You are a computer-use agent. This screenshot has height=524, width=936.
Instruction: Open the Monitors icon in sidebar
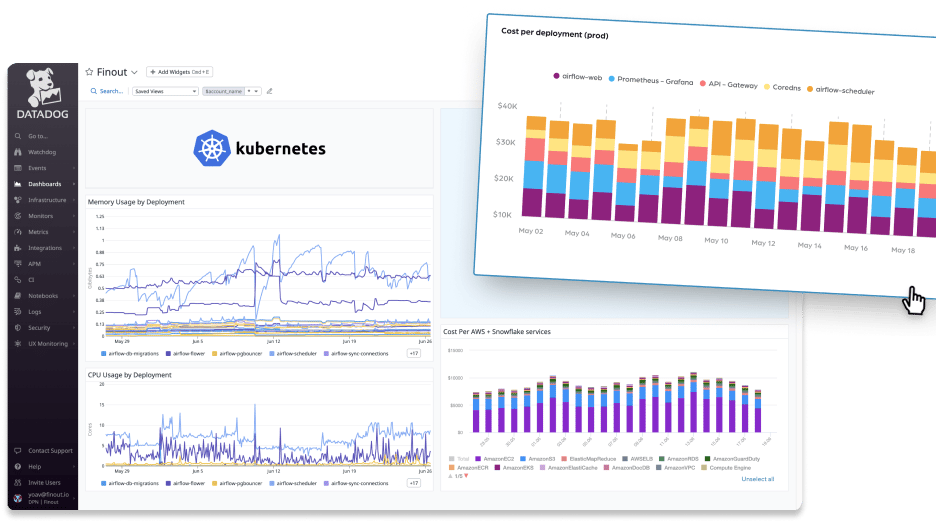point(18,216)
